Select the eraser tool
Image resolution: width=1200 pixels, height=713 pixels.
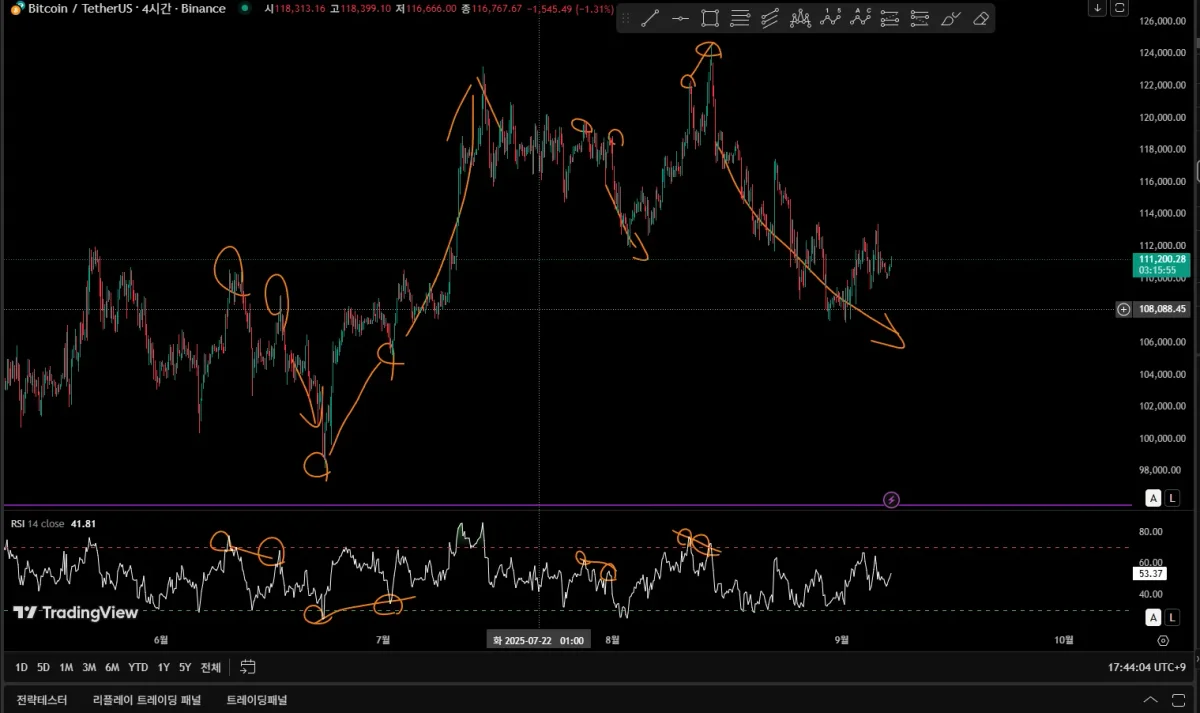click(981, 18)
